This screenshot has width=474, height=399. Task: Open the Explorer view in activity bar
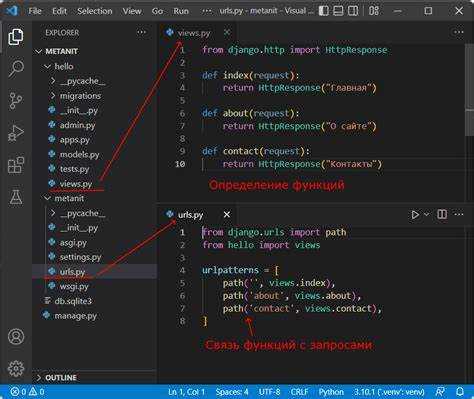pyautogui.click(x=16, y=36)
